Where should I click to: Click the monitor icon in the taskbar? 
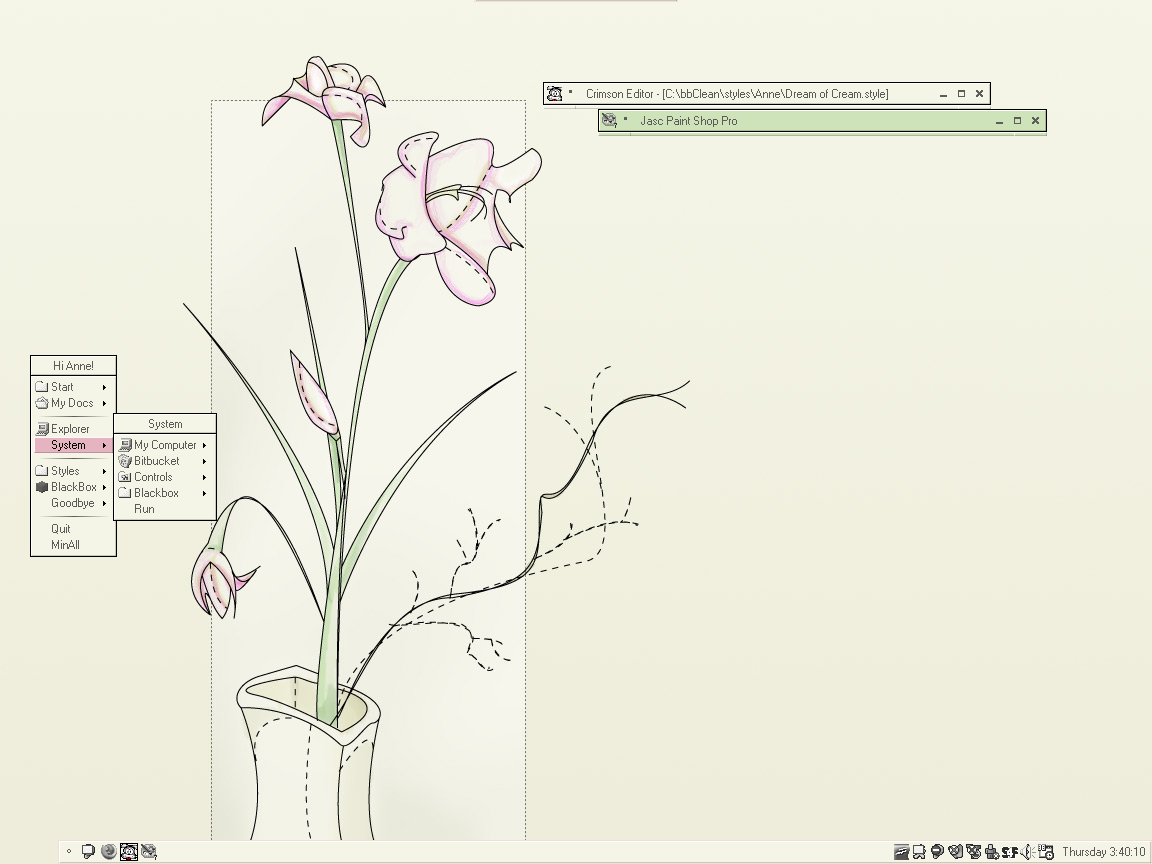[88, 852]
